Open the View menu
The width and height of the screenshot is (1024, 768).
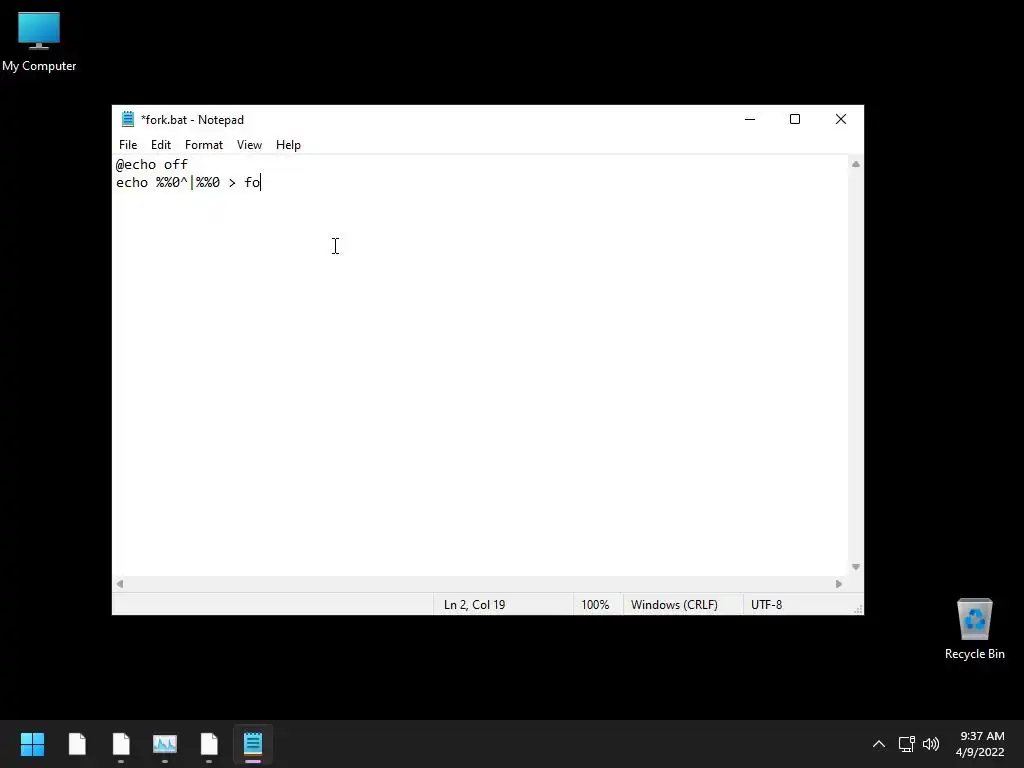249,145
